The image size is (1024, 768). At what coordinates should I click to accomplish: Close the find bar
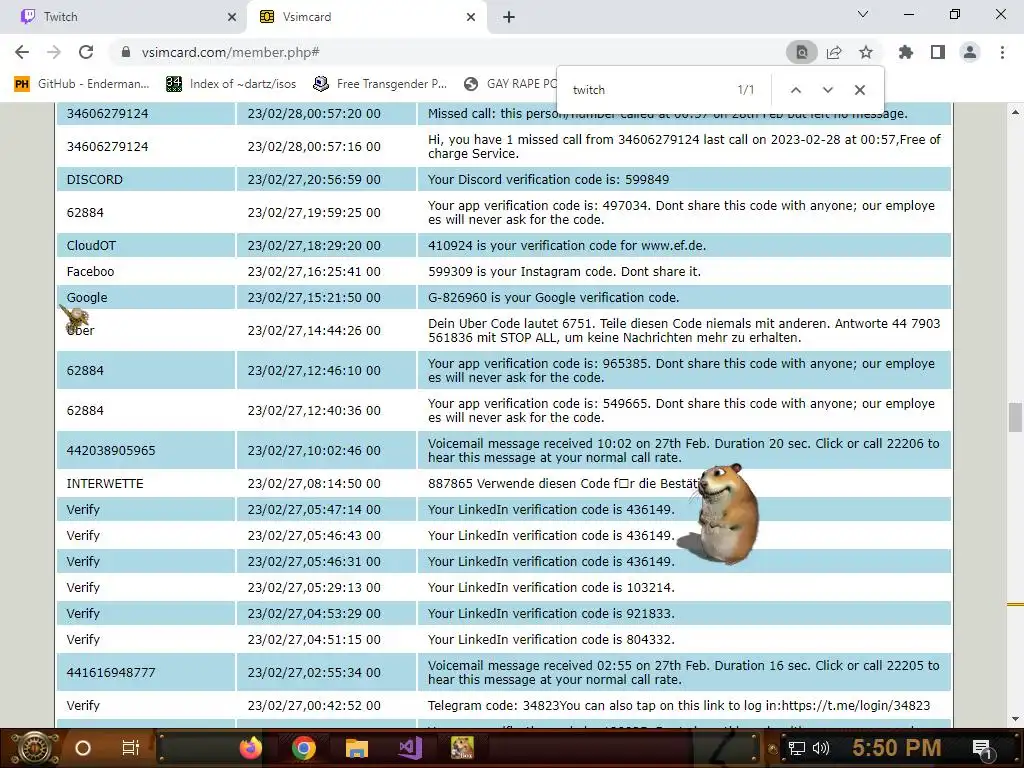(859, 90)
